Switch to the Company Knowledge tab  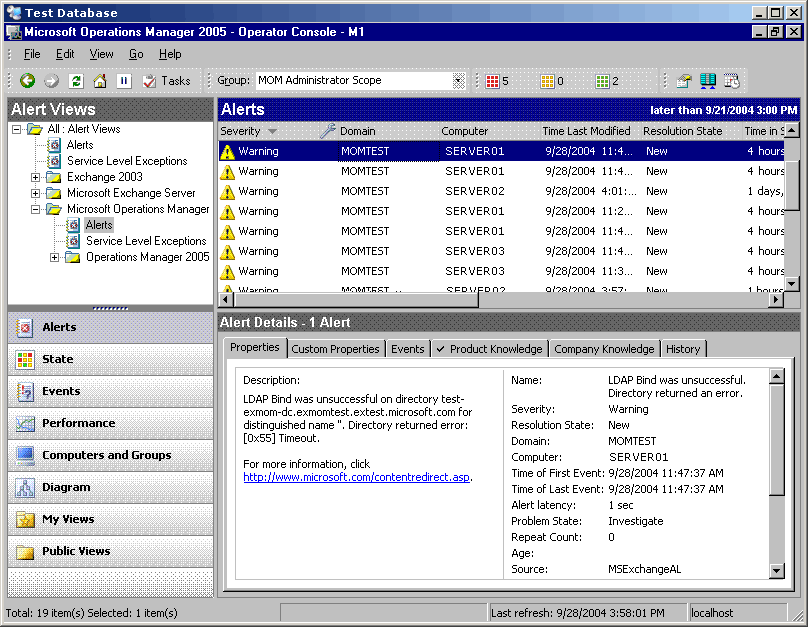(x=604, y=349)
